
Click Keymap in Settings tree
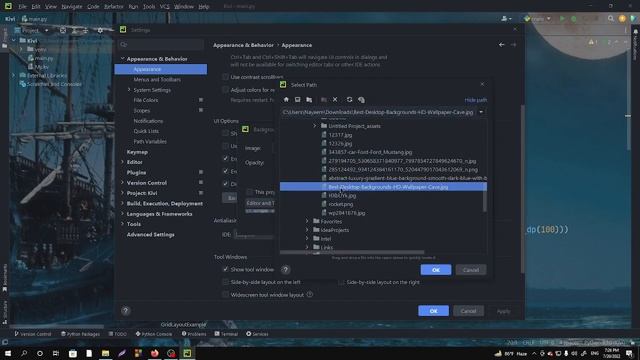click(137, 152)
